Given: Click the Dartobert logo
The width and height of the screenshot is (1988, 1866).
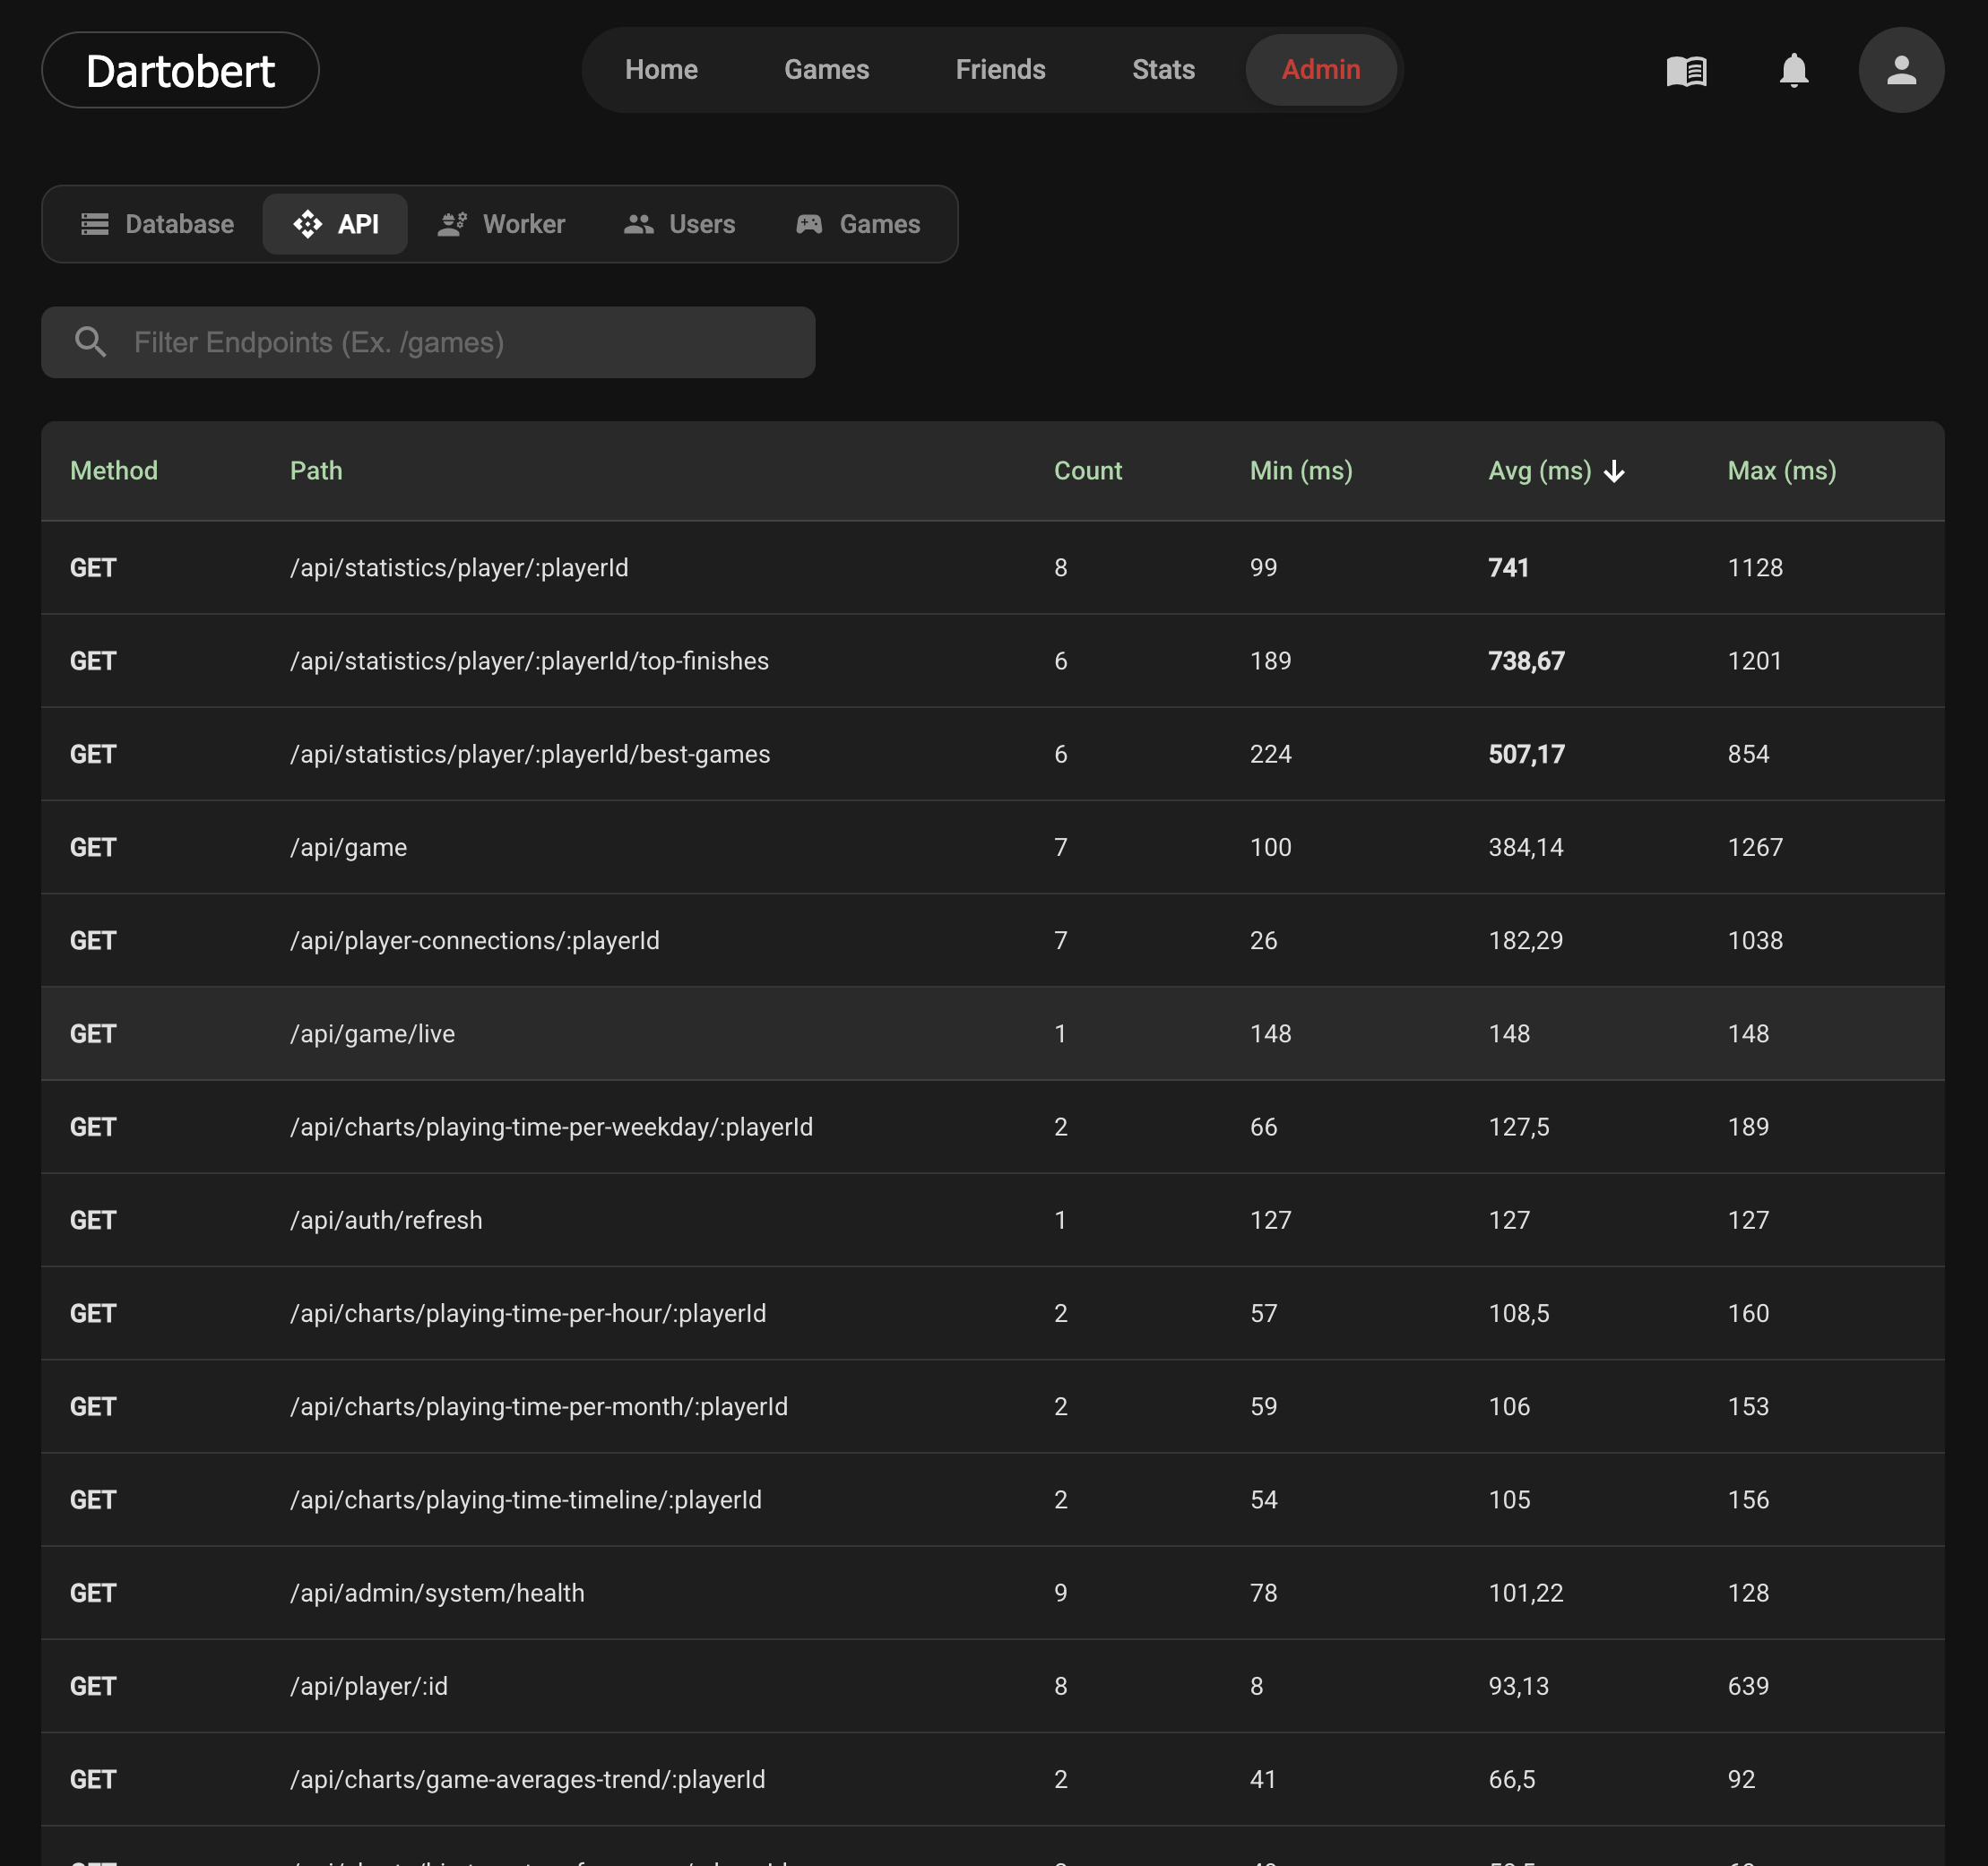Looking at the screenshot, I should click(x=180, y=70).
